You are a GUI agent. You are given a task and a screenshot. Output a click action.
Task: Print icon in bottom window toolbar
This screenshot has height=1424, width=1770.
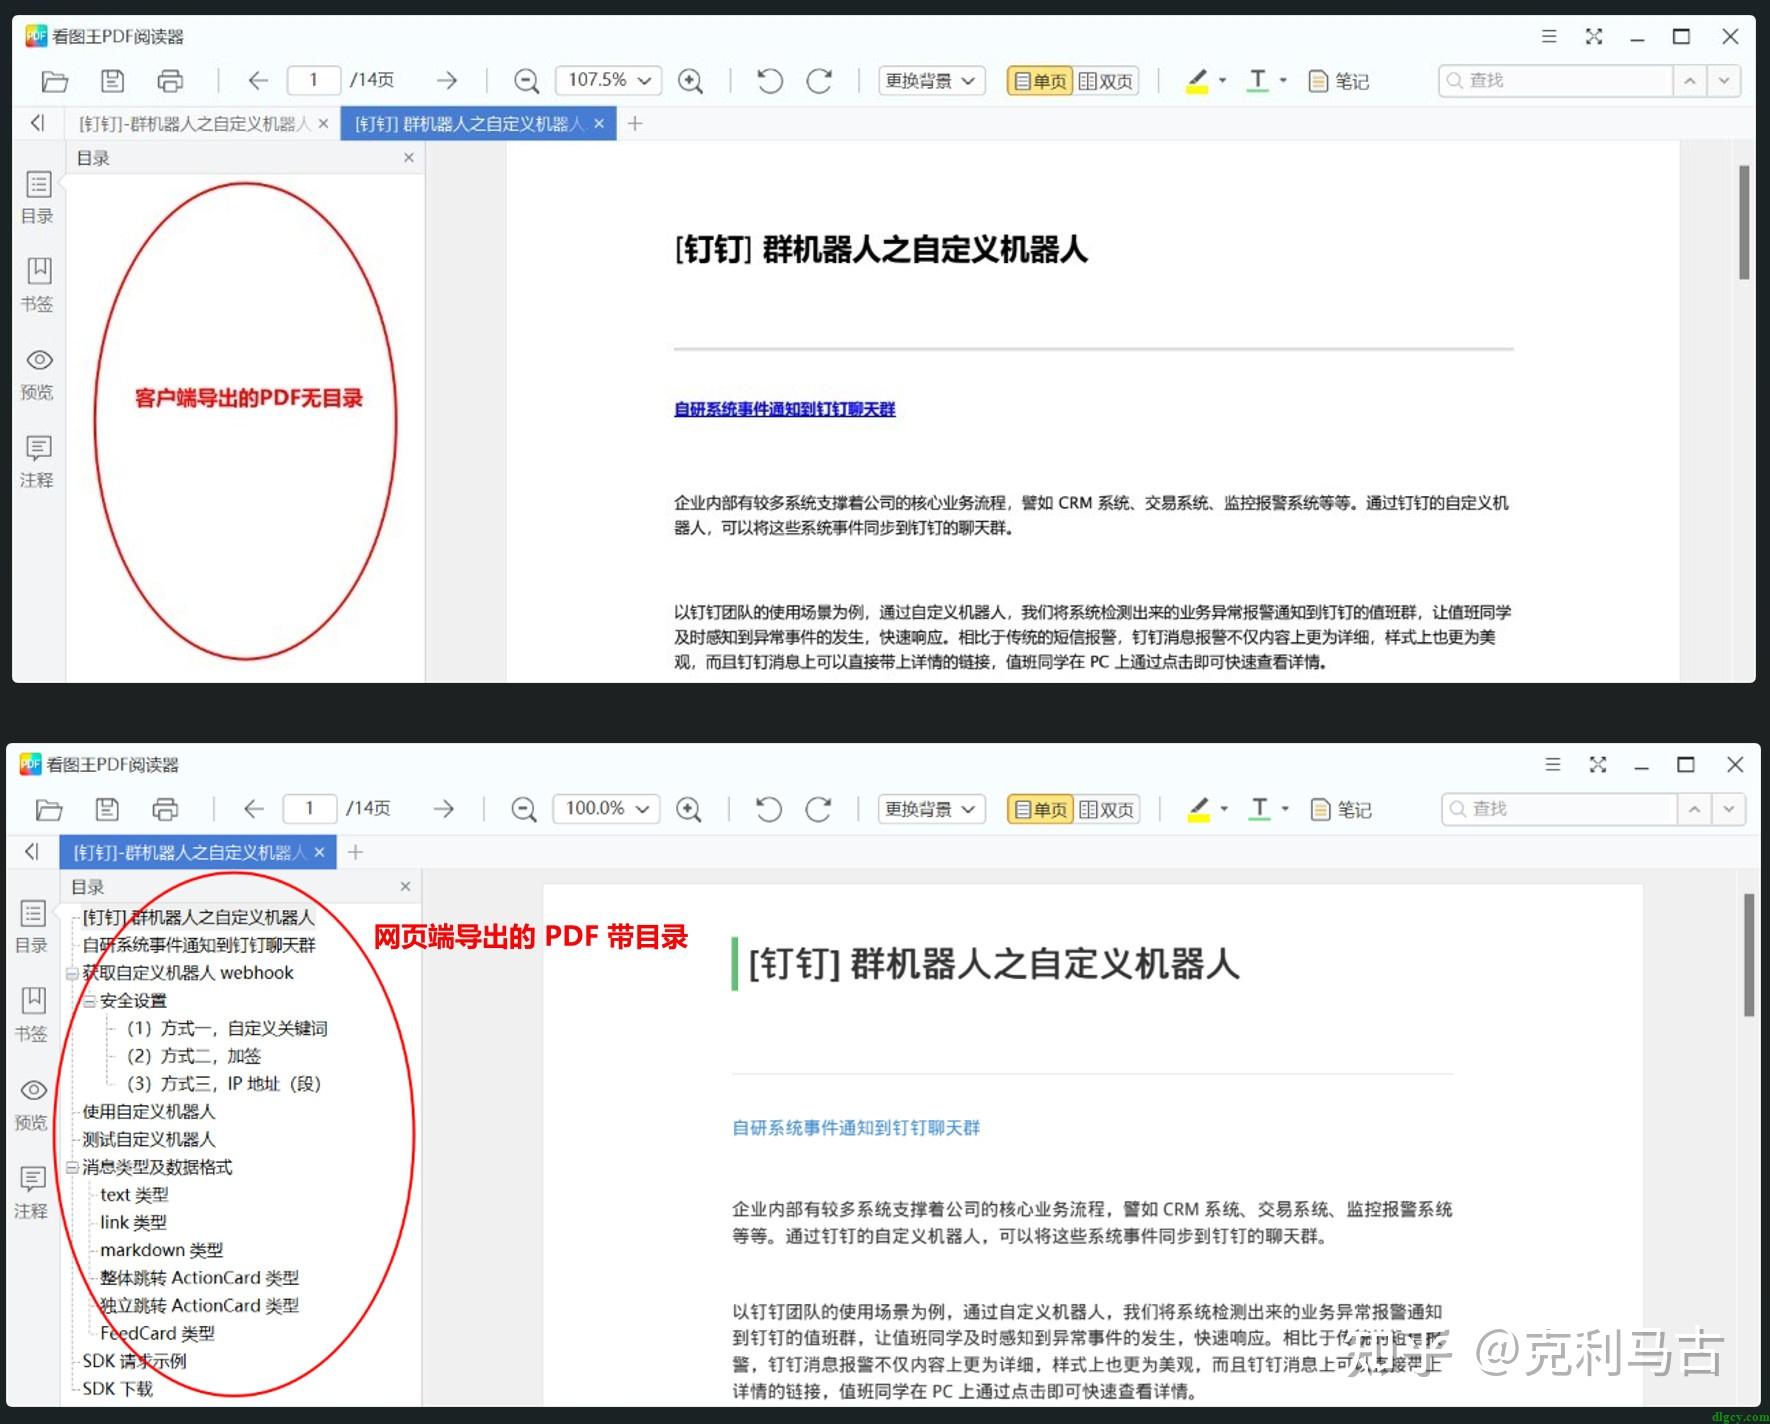[x=165, y=809]
